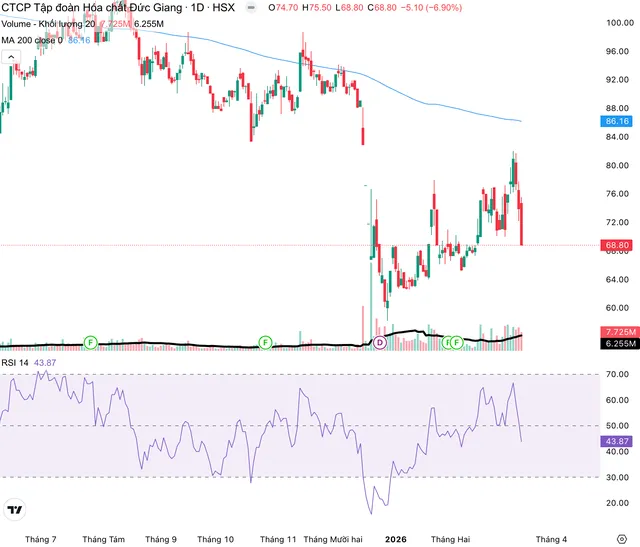
Task: Click the Tháng 9 time axis label
Action: (x=161, y=539)
